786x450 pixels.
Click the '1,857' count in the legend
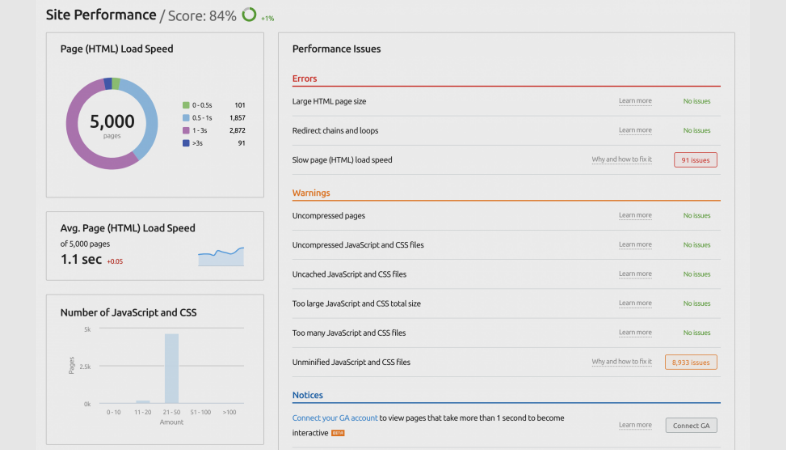tap(237, 118)
